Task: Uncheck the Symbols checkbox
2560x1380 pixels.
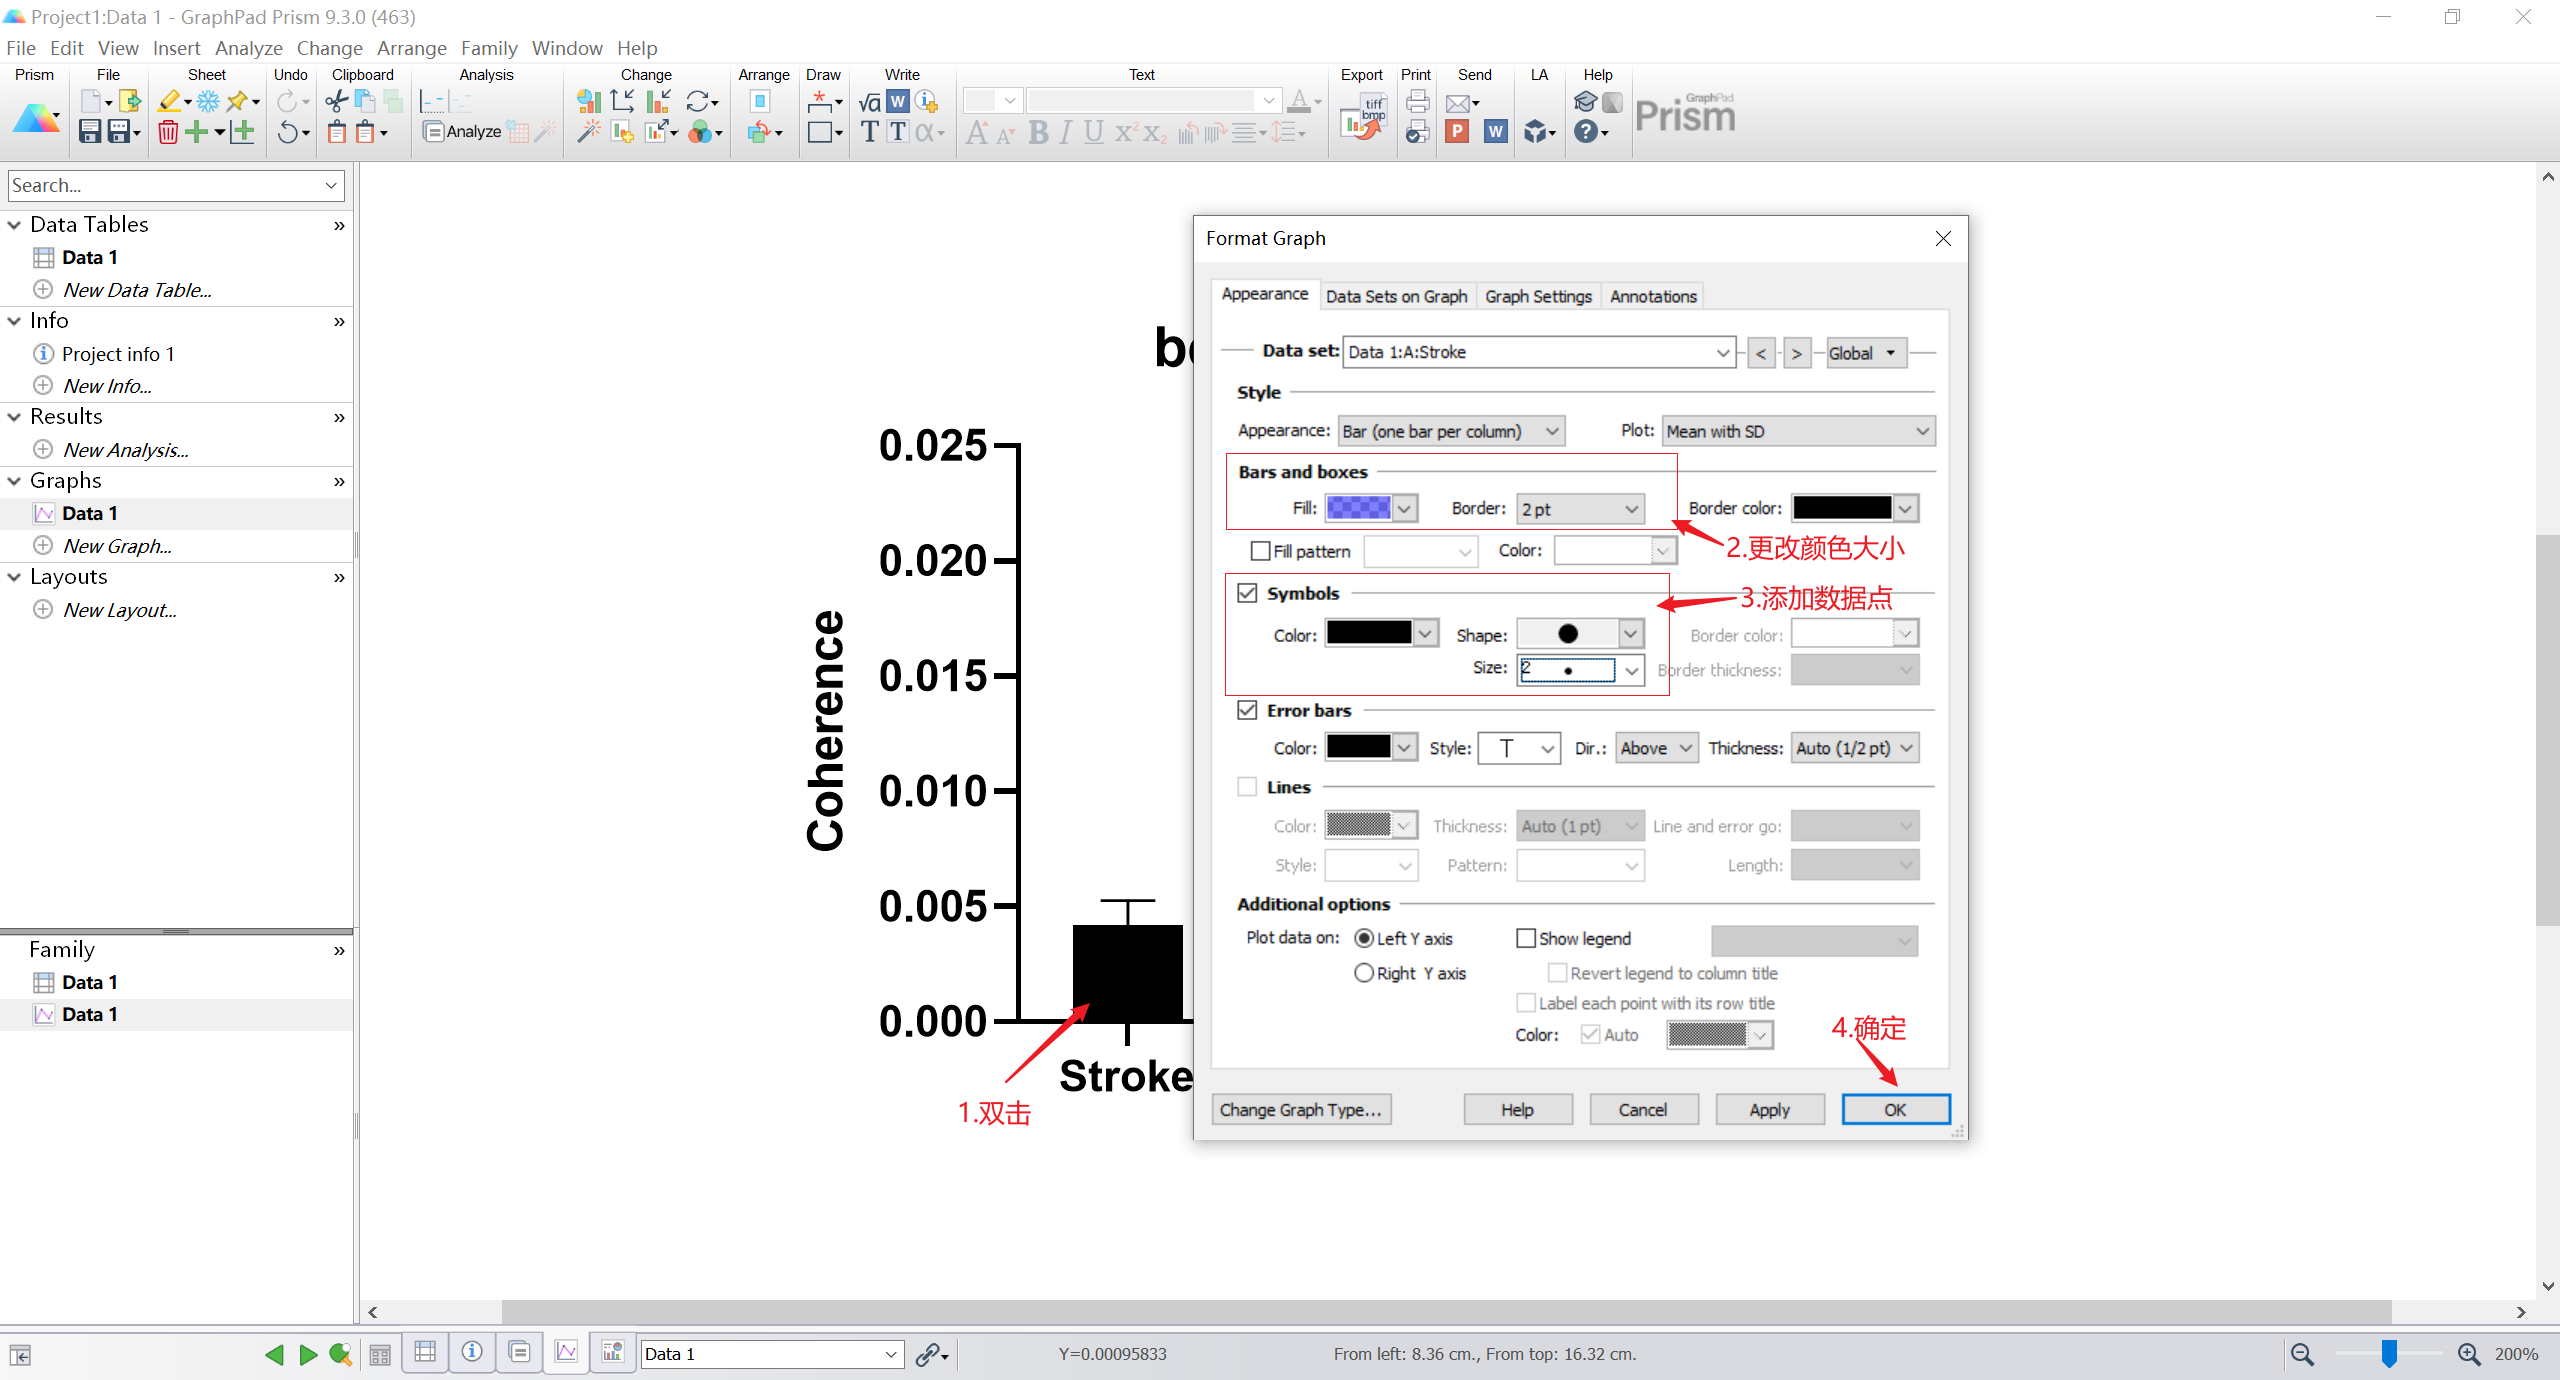Action: [x=1247, y=593]
